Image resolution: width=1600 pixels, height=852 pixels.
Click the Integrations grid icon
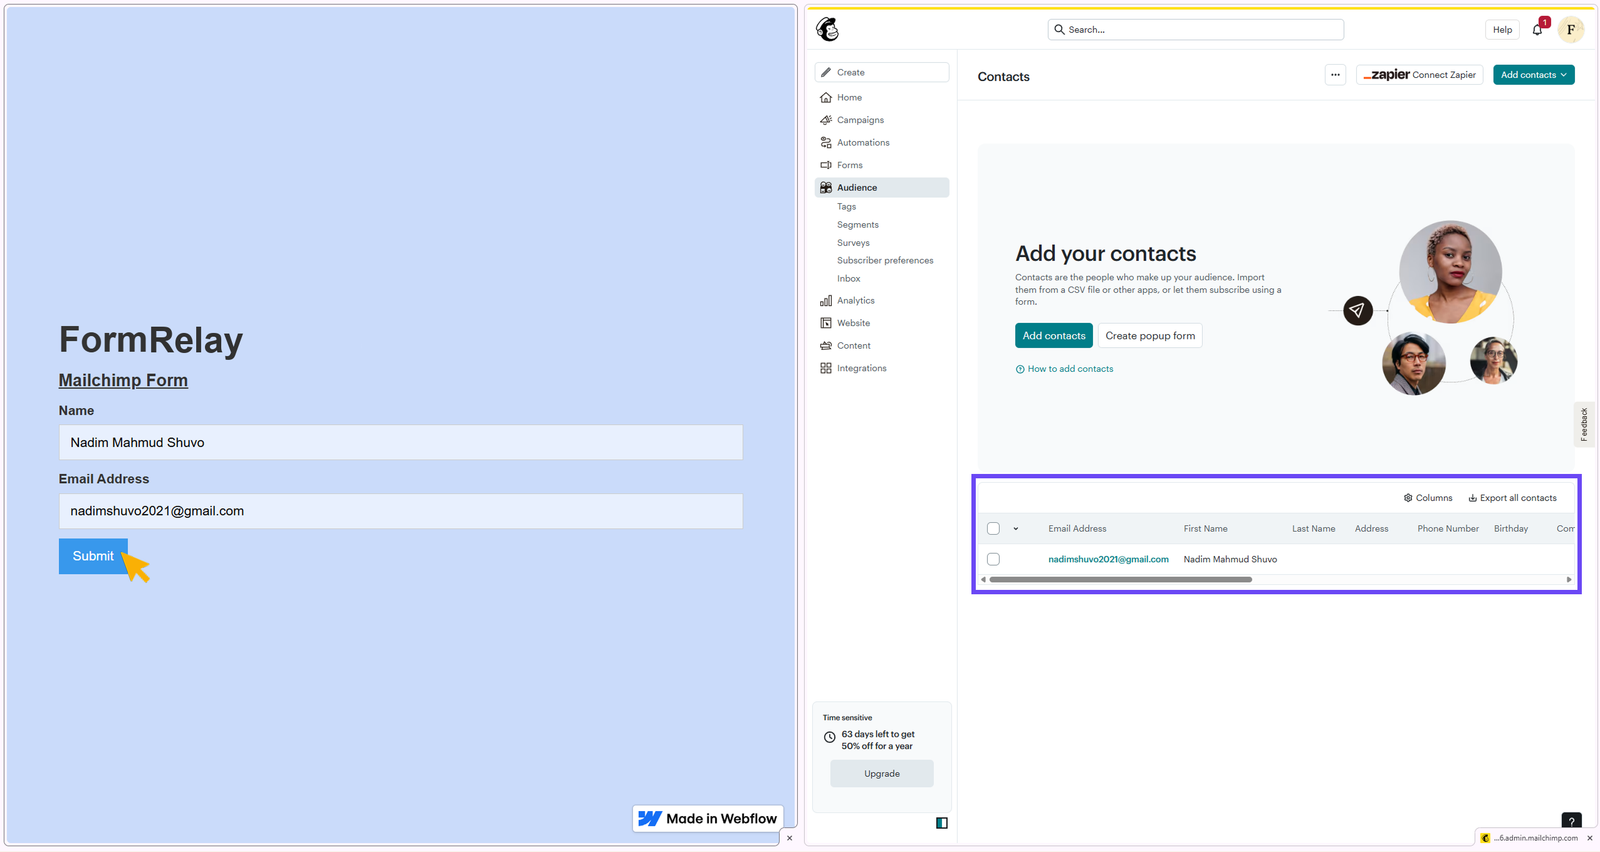point(826,368)
